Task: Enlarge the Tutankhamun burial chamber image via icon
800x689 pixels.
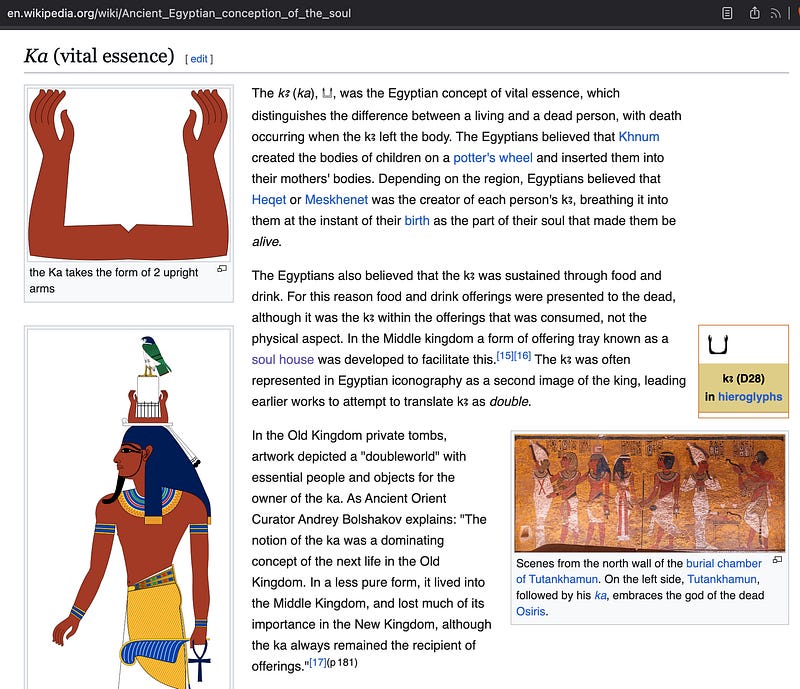Action: pyautogui.click(x=777, y=560)
